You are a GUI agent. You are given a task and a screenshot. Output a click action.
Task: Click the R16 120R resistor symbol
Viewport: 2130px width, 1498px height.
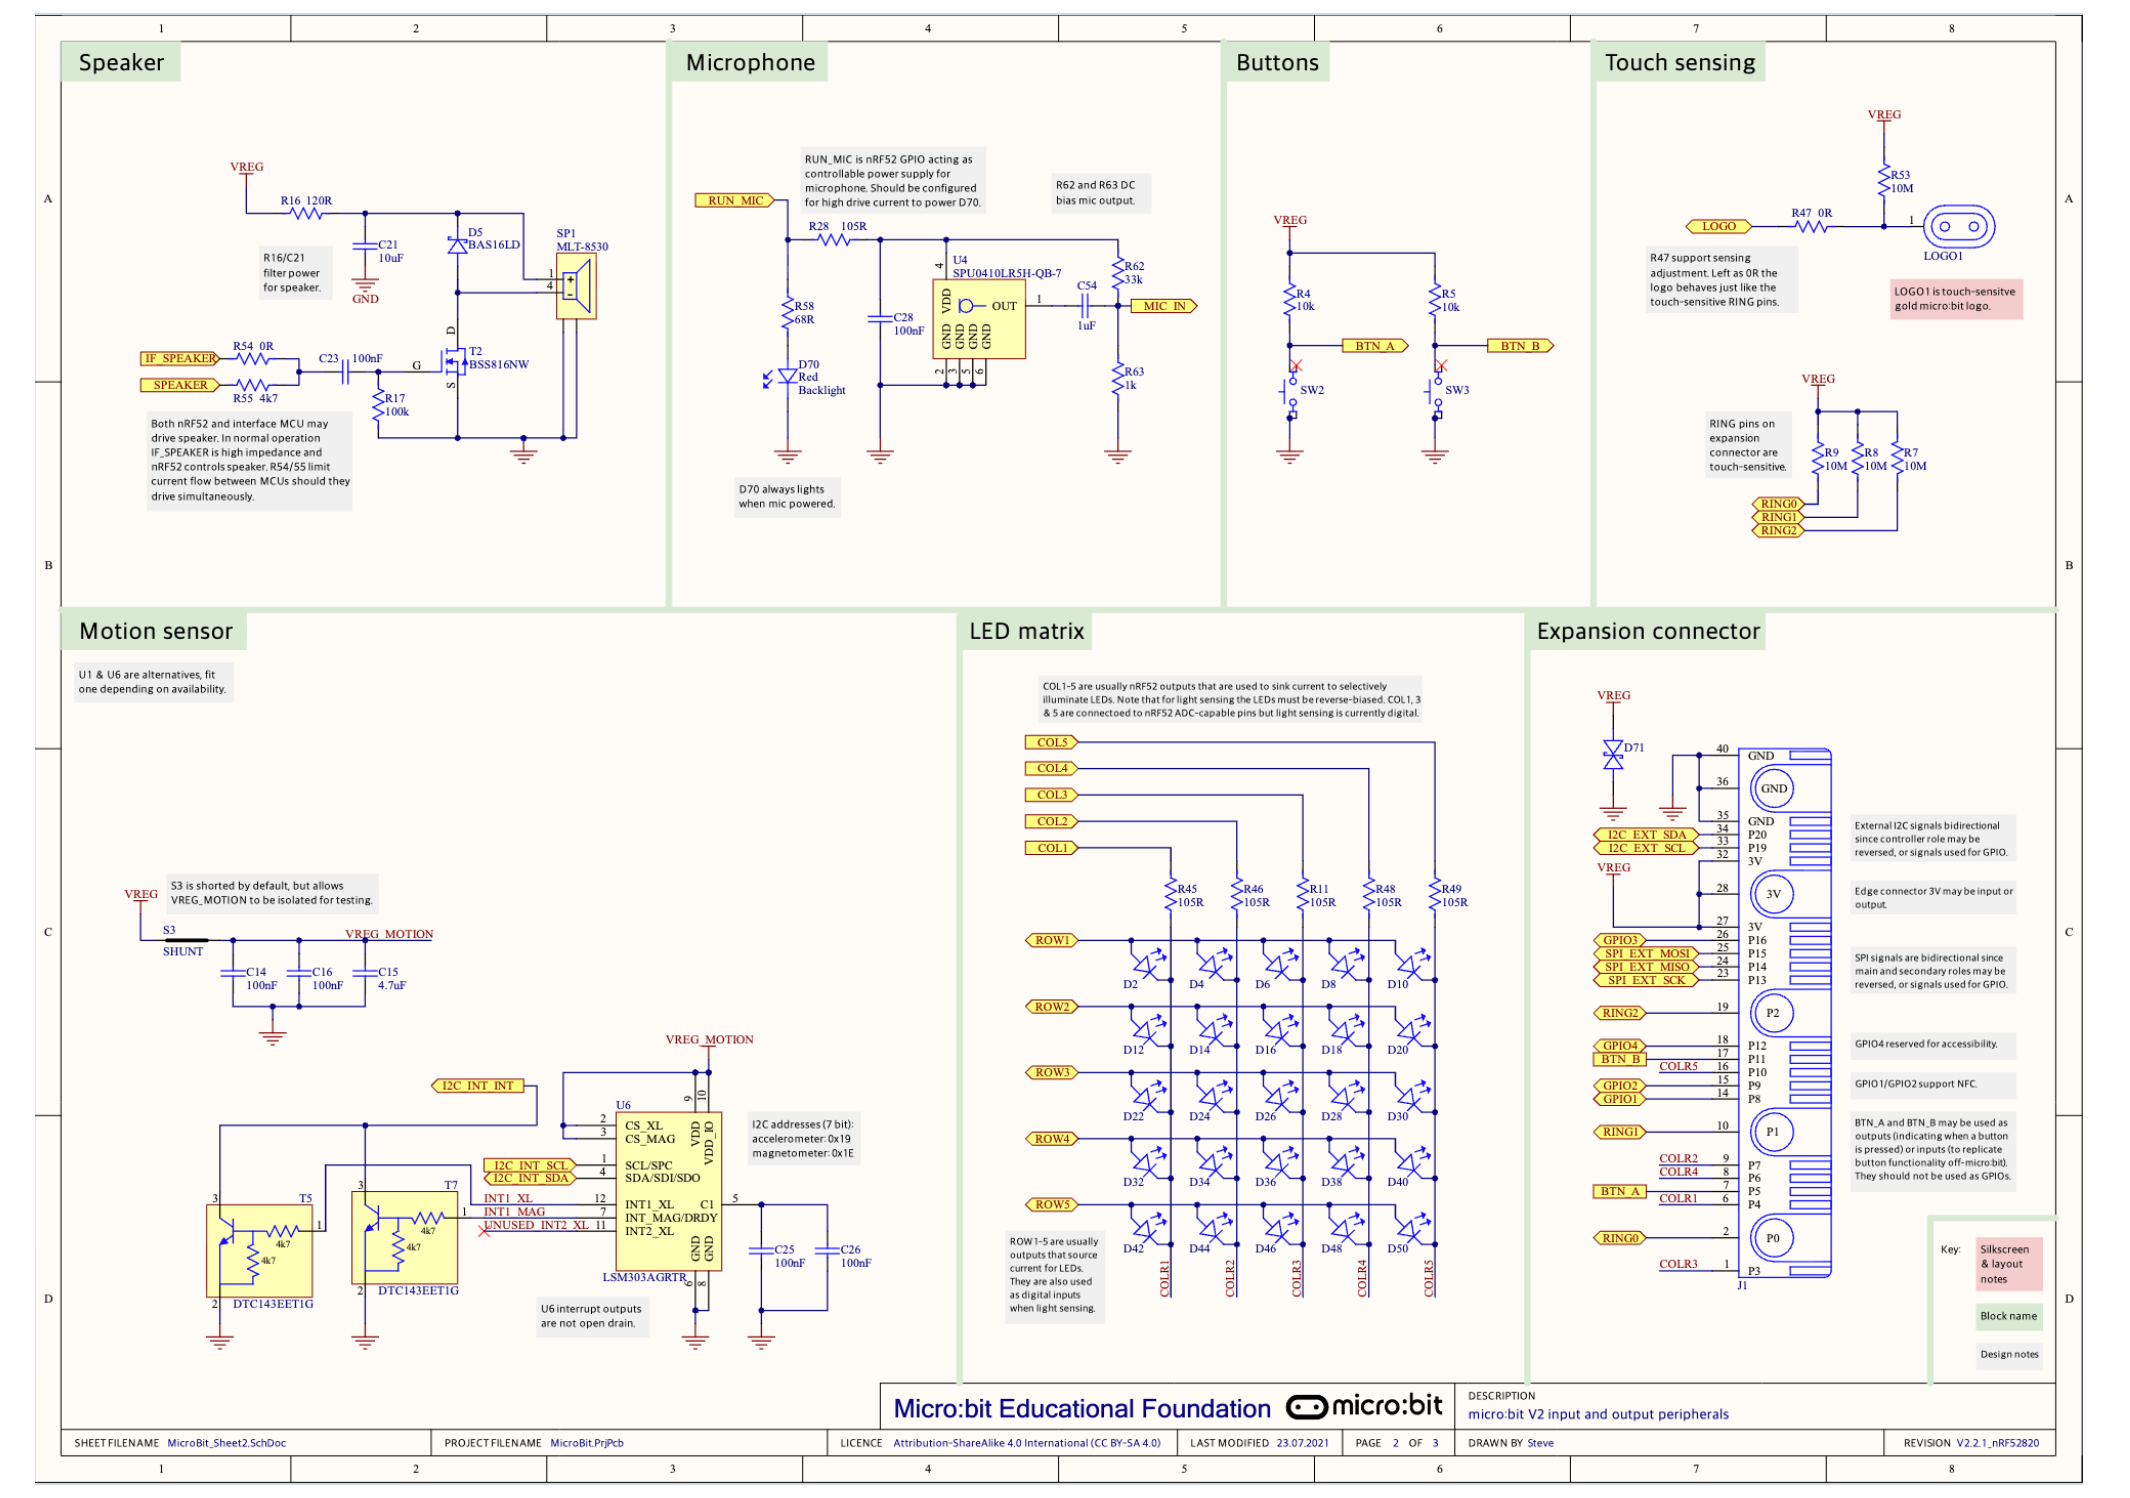[x=307, y=213]
